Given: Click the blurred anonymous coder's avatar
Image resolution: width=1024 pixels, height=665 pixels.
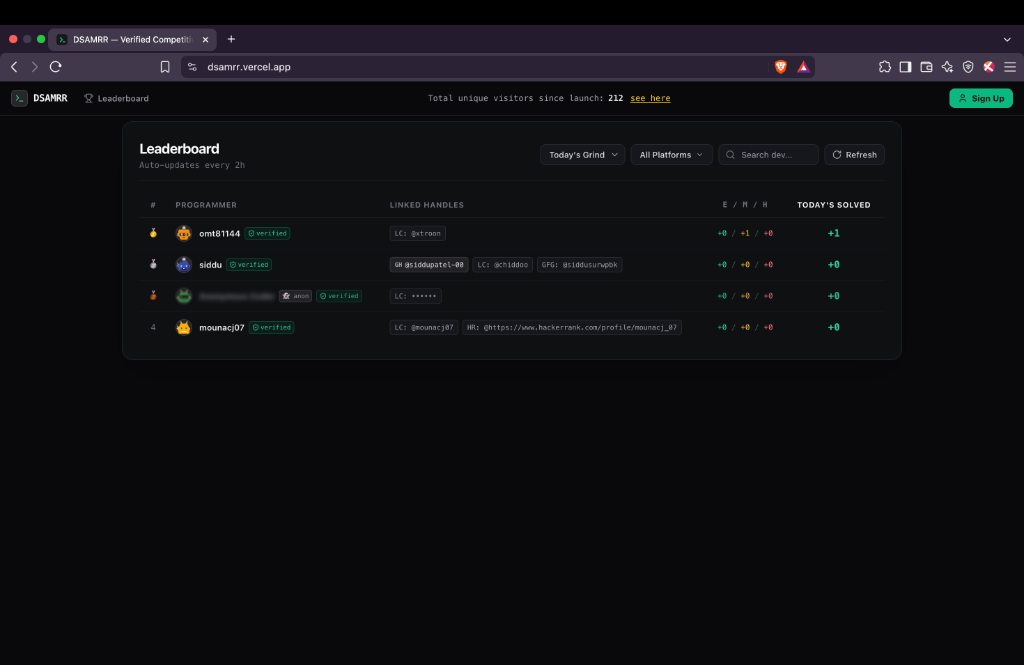Looking at the screenshot, I should (184, 296).
